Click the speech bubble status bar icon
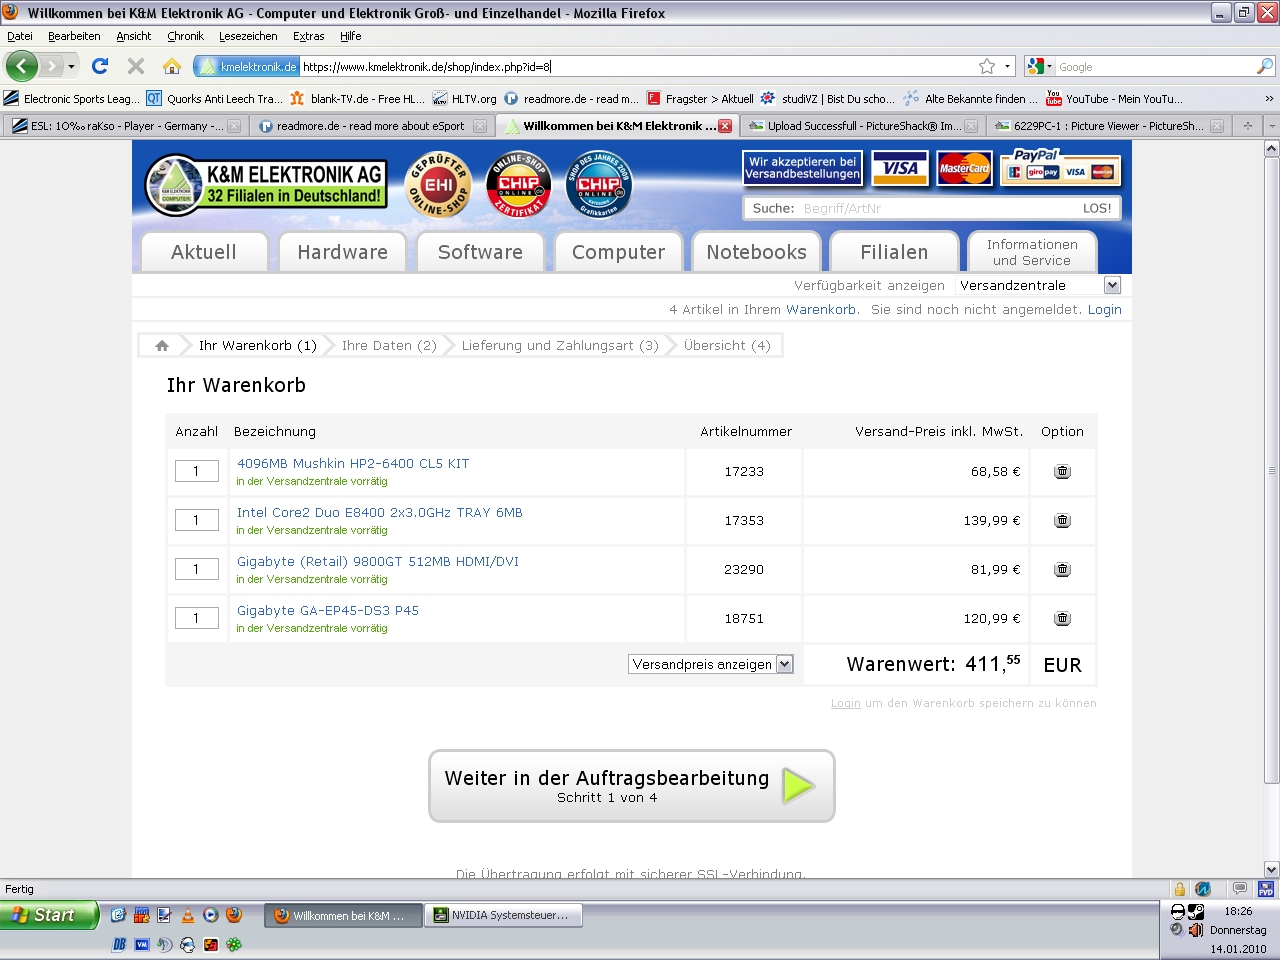The height and width of the screenshot is (960, 1280). [1240, 889]
